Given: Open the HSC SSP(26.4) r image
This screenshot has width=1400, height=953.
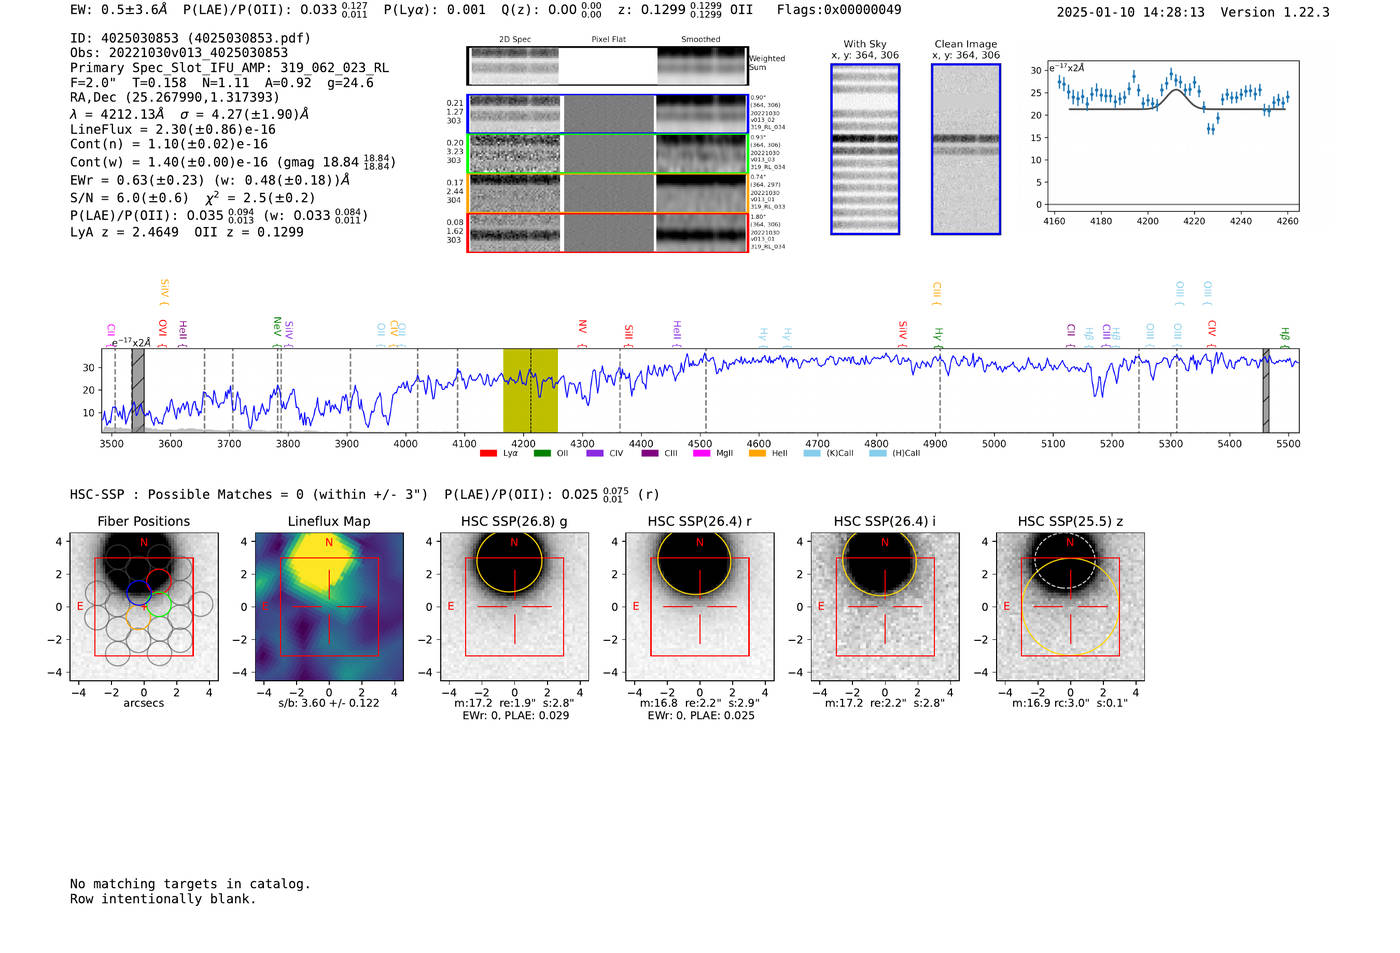Looking at the screenshot, I should 700,607.
